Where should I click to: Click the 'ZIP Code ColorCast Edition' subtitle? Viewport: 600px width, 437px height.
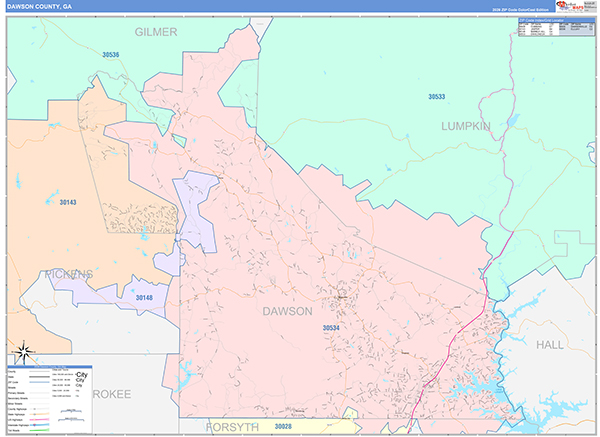click(x=520, y=10)
